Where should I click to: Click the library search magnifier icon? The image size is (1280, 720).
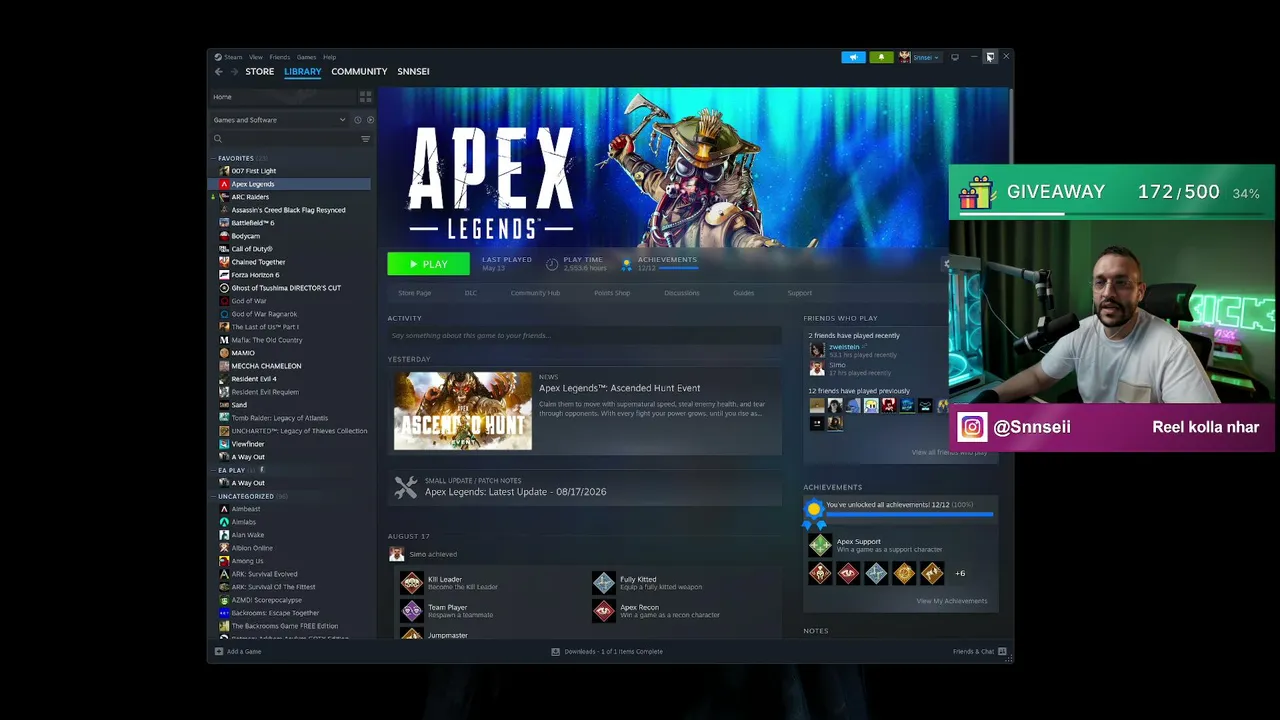pos(218,139)
